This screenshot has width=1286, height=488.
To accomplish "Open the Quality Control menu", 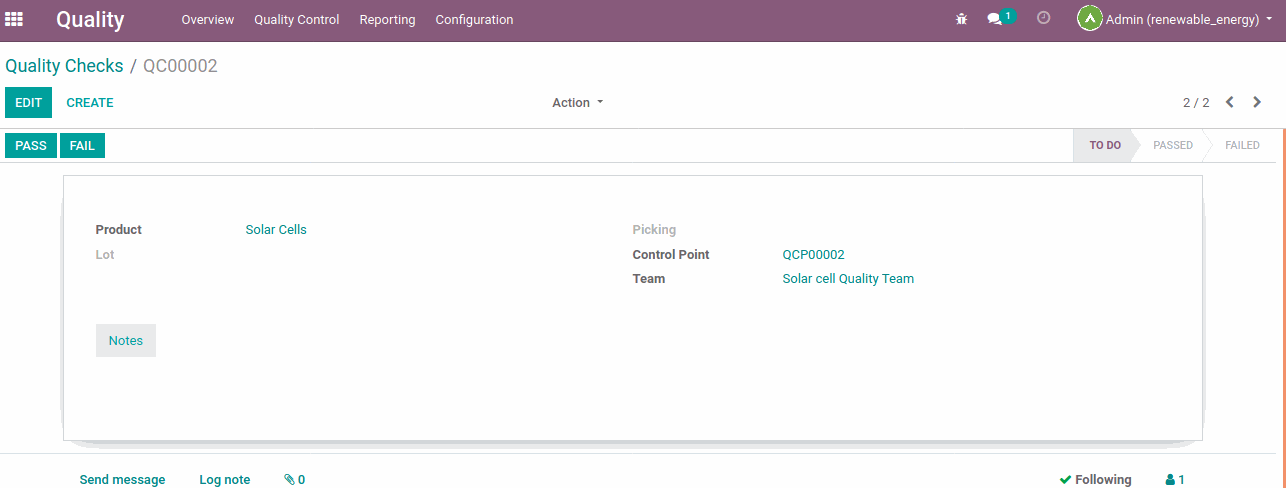I will [x=297, y=20].
